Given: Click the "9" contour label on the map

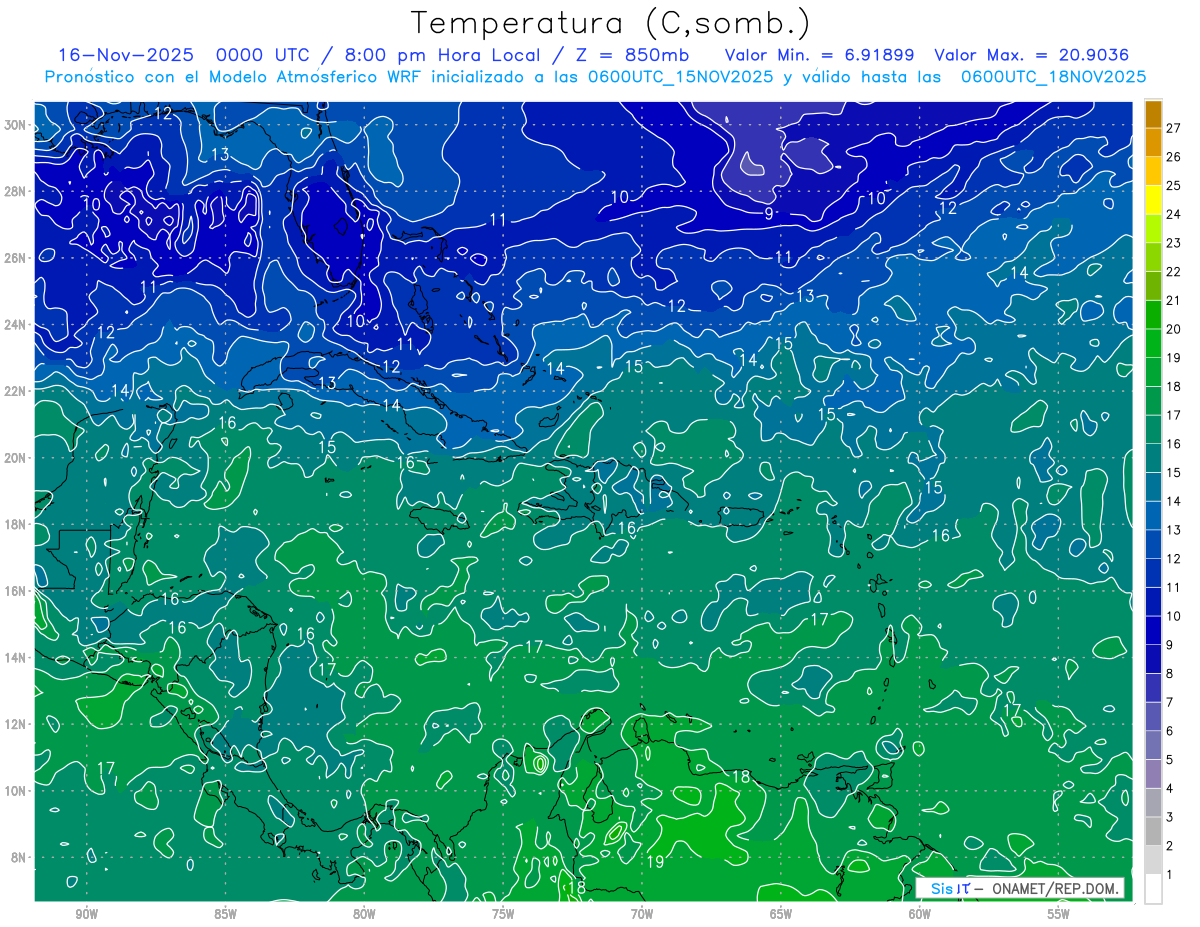Looking at the screenshot, I should point(768,213).
